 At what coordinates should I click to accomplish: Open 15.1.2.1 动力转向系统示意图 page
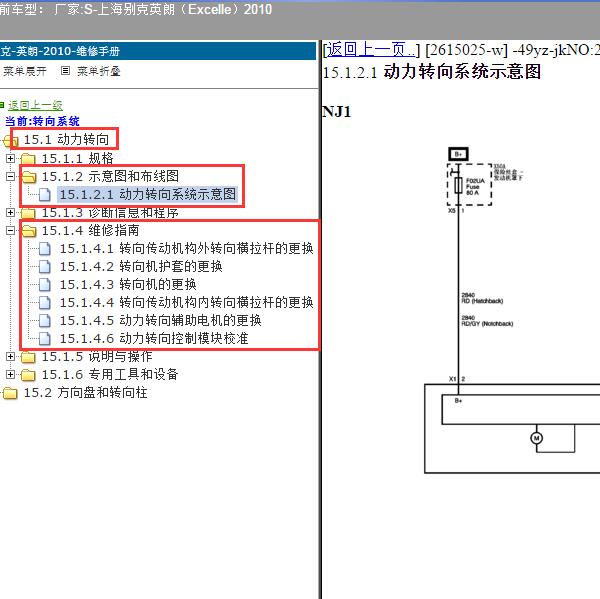(x=147, y=194)
